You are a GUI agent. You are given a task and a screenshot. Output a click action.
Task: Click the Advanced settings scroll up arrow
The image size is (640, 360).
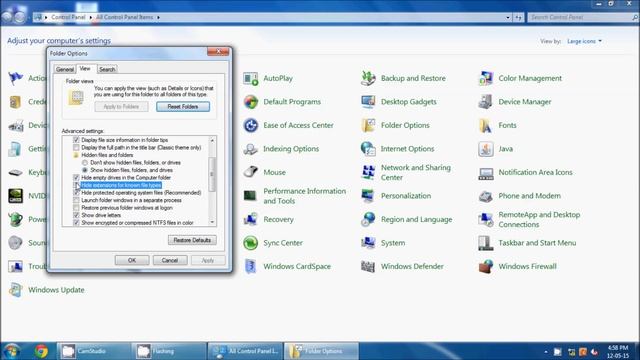pos(212,140)
